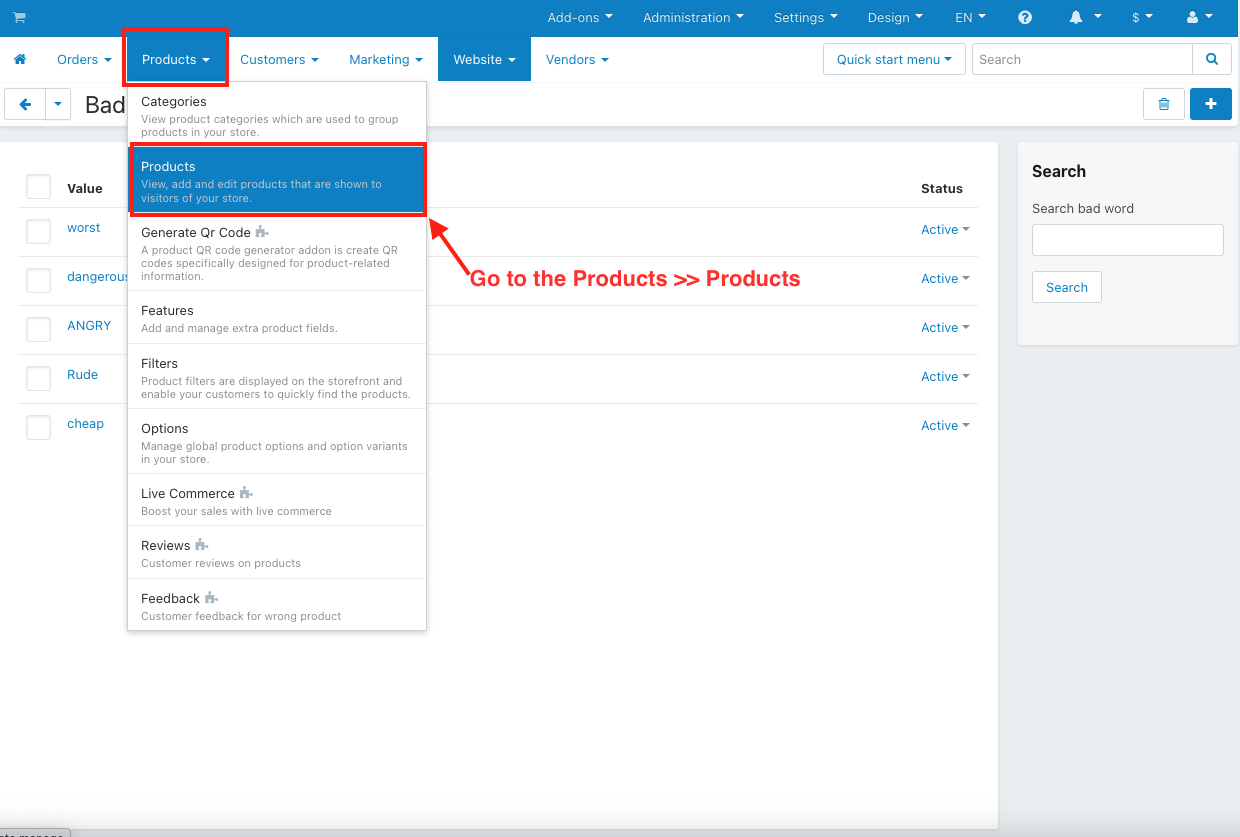Viewport: 1240px width, 837px height.
Task: Click the Value column header
Action: [85, 188]
